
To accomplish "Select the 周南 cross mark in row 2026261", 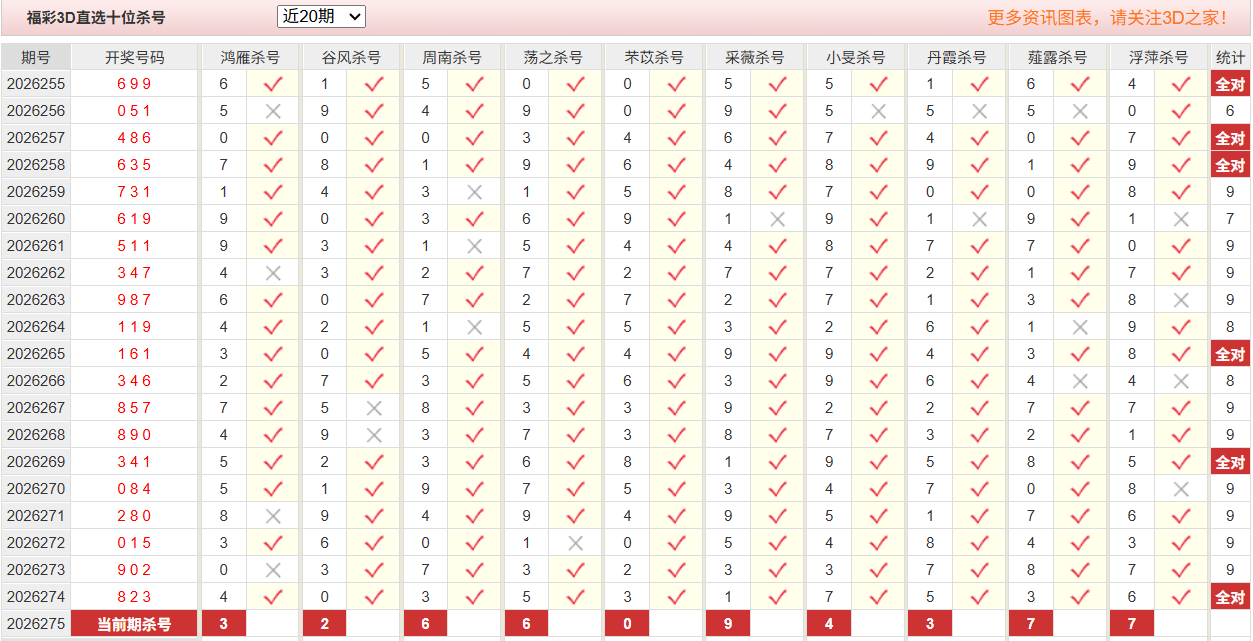I will [x=475, y=246].
